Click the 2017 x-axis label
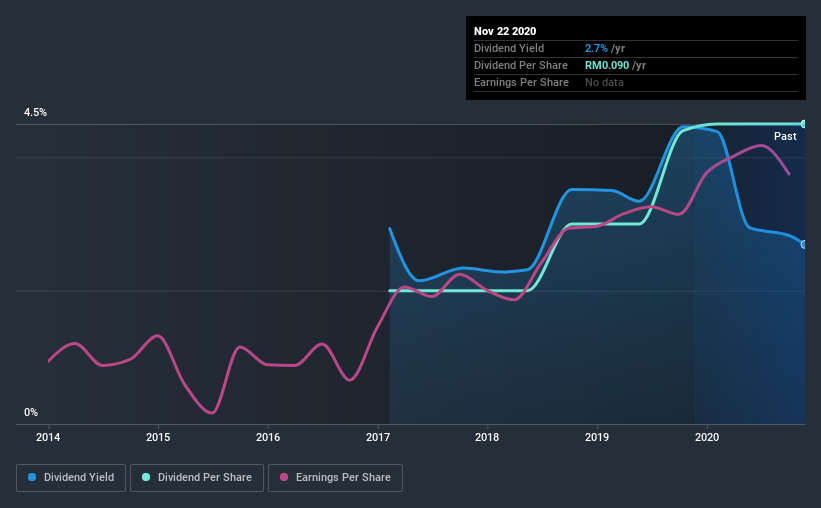821x508 pixels. click(x=378, y=437)
